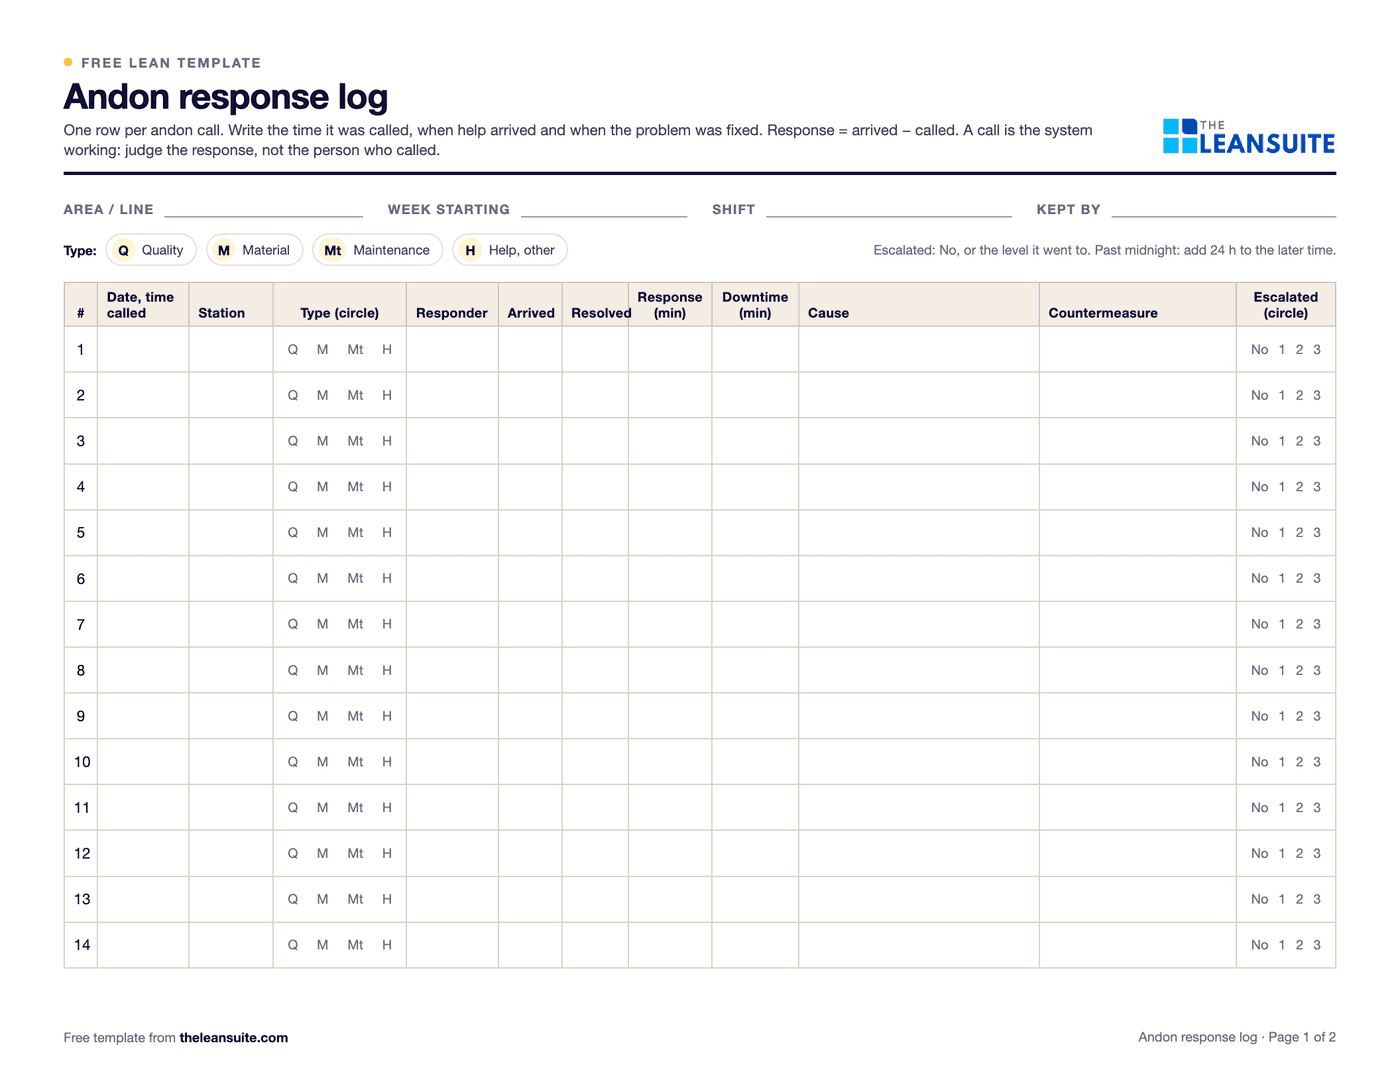Screen dimensions: 1400x1082
Task: Click the Station cell in row 2
Action: click(x=231, y=396)
